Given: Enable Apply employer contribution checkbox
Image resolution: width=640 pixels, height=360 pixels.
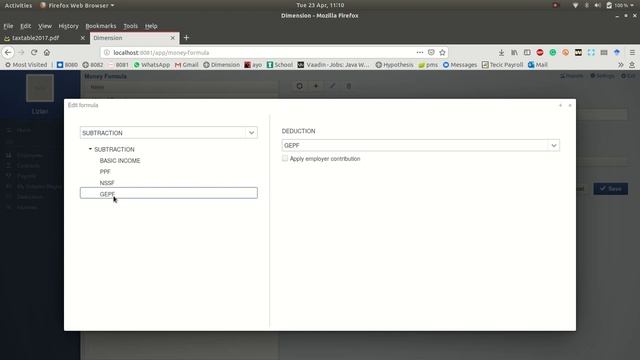Looking at the screenshot, I should point(285,158).
